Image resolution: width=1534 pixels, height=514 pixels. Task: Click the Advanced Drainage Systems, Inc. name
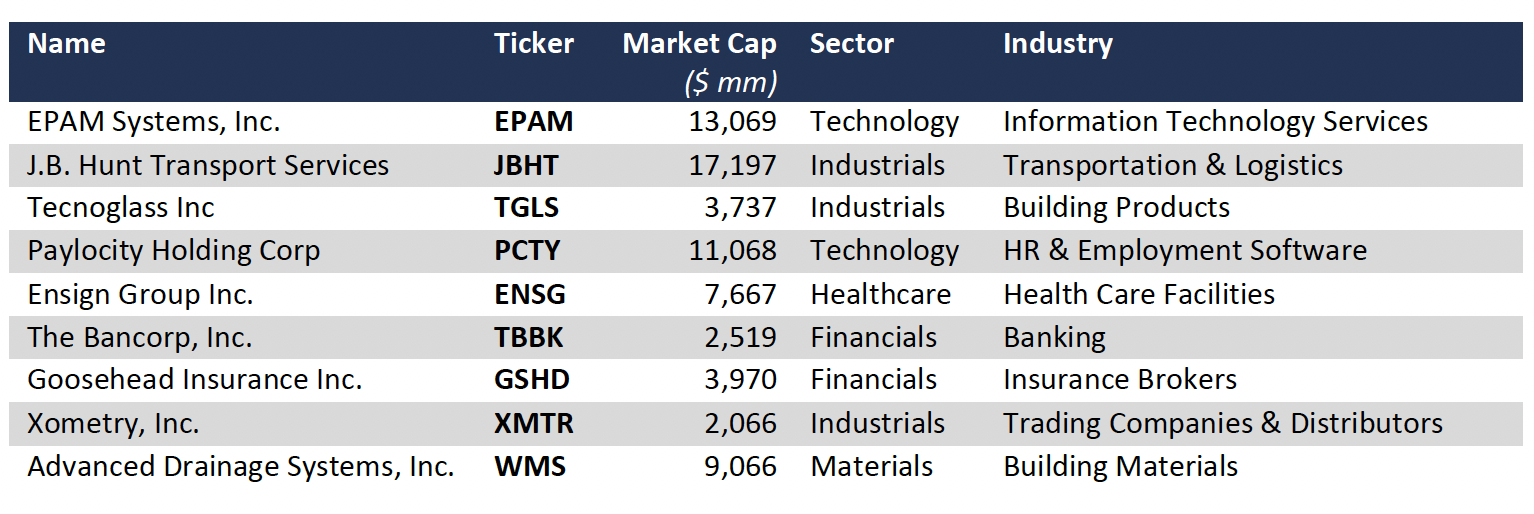(x=241, y=467)
